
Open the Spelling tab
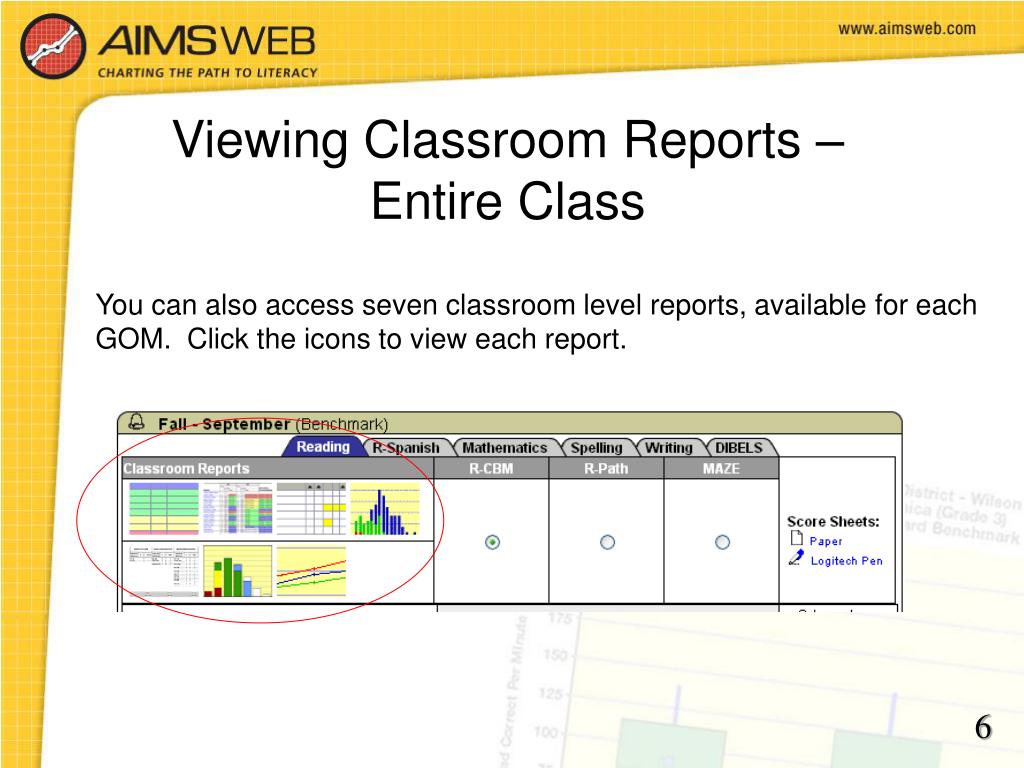click(596, 447)
